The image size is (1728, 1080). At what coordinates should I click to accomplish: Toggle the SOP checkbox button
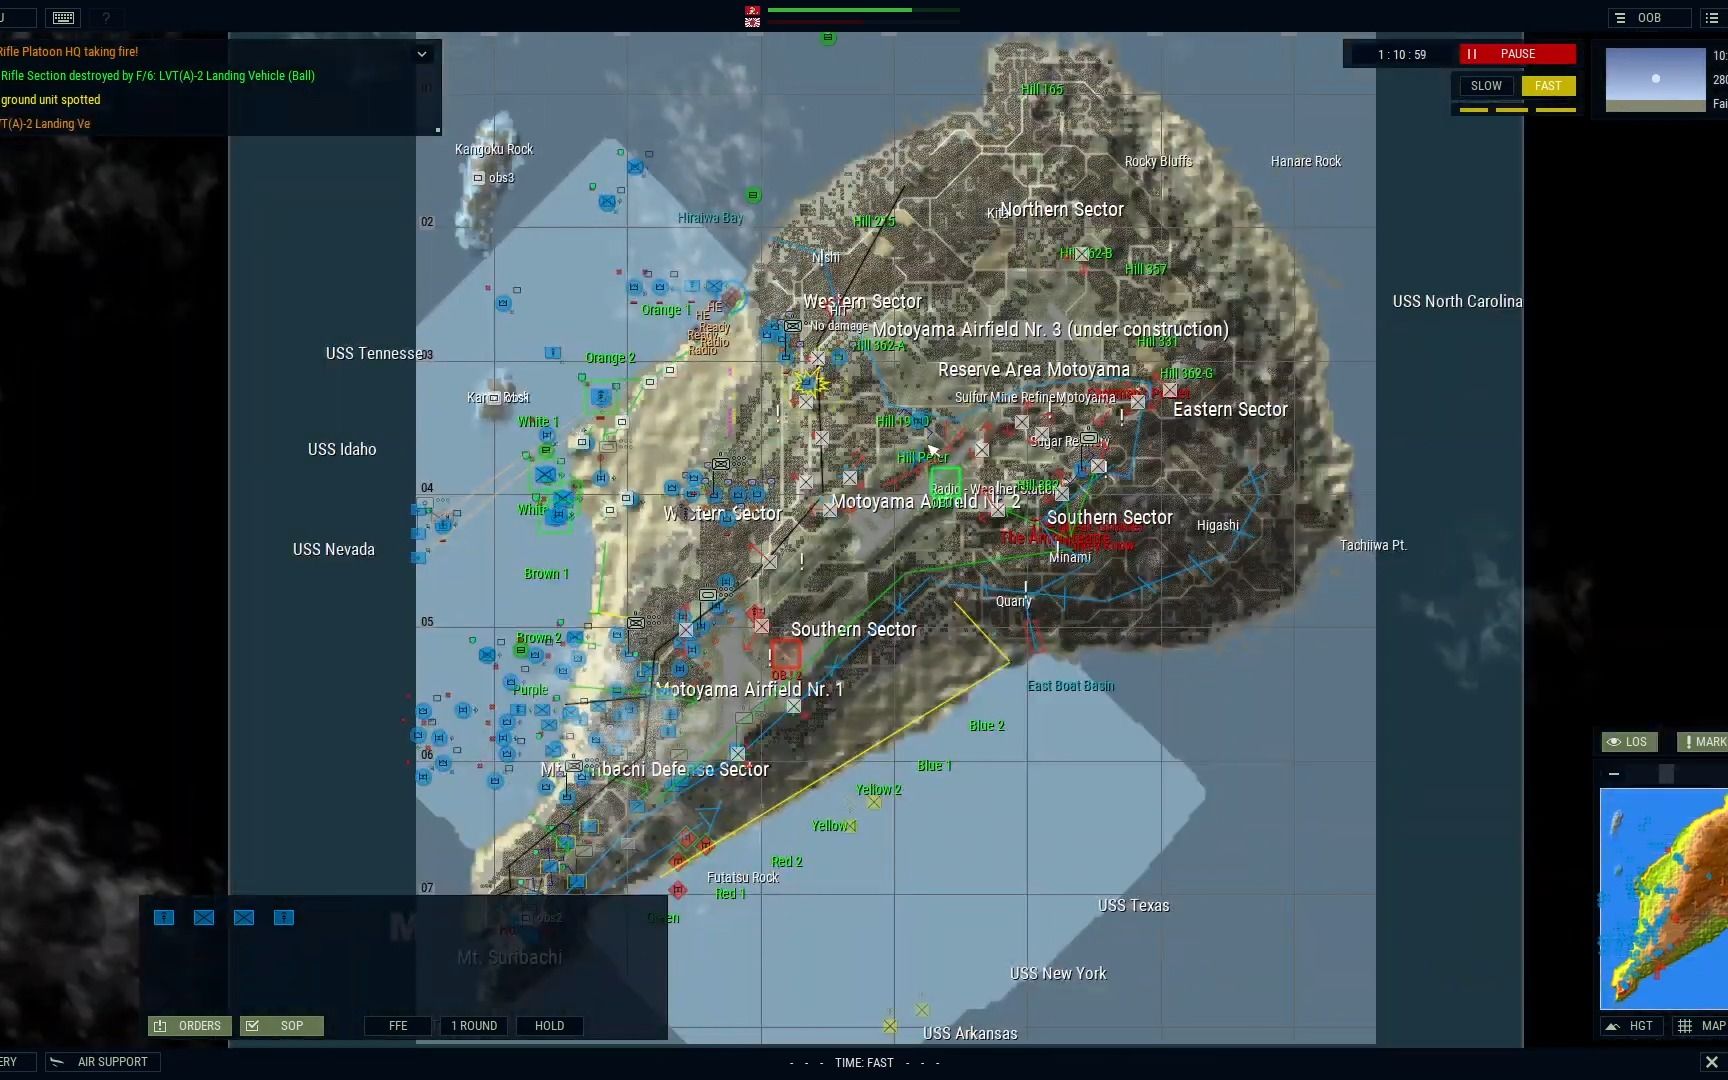(281, 1026)
